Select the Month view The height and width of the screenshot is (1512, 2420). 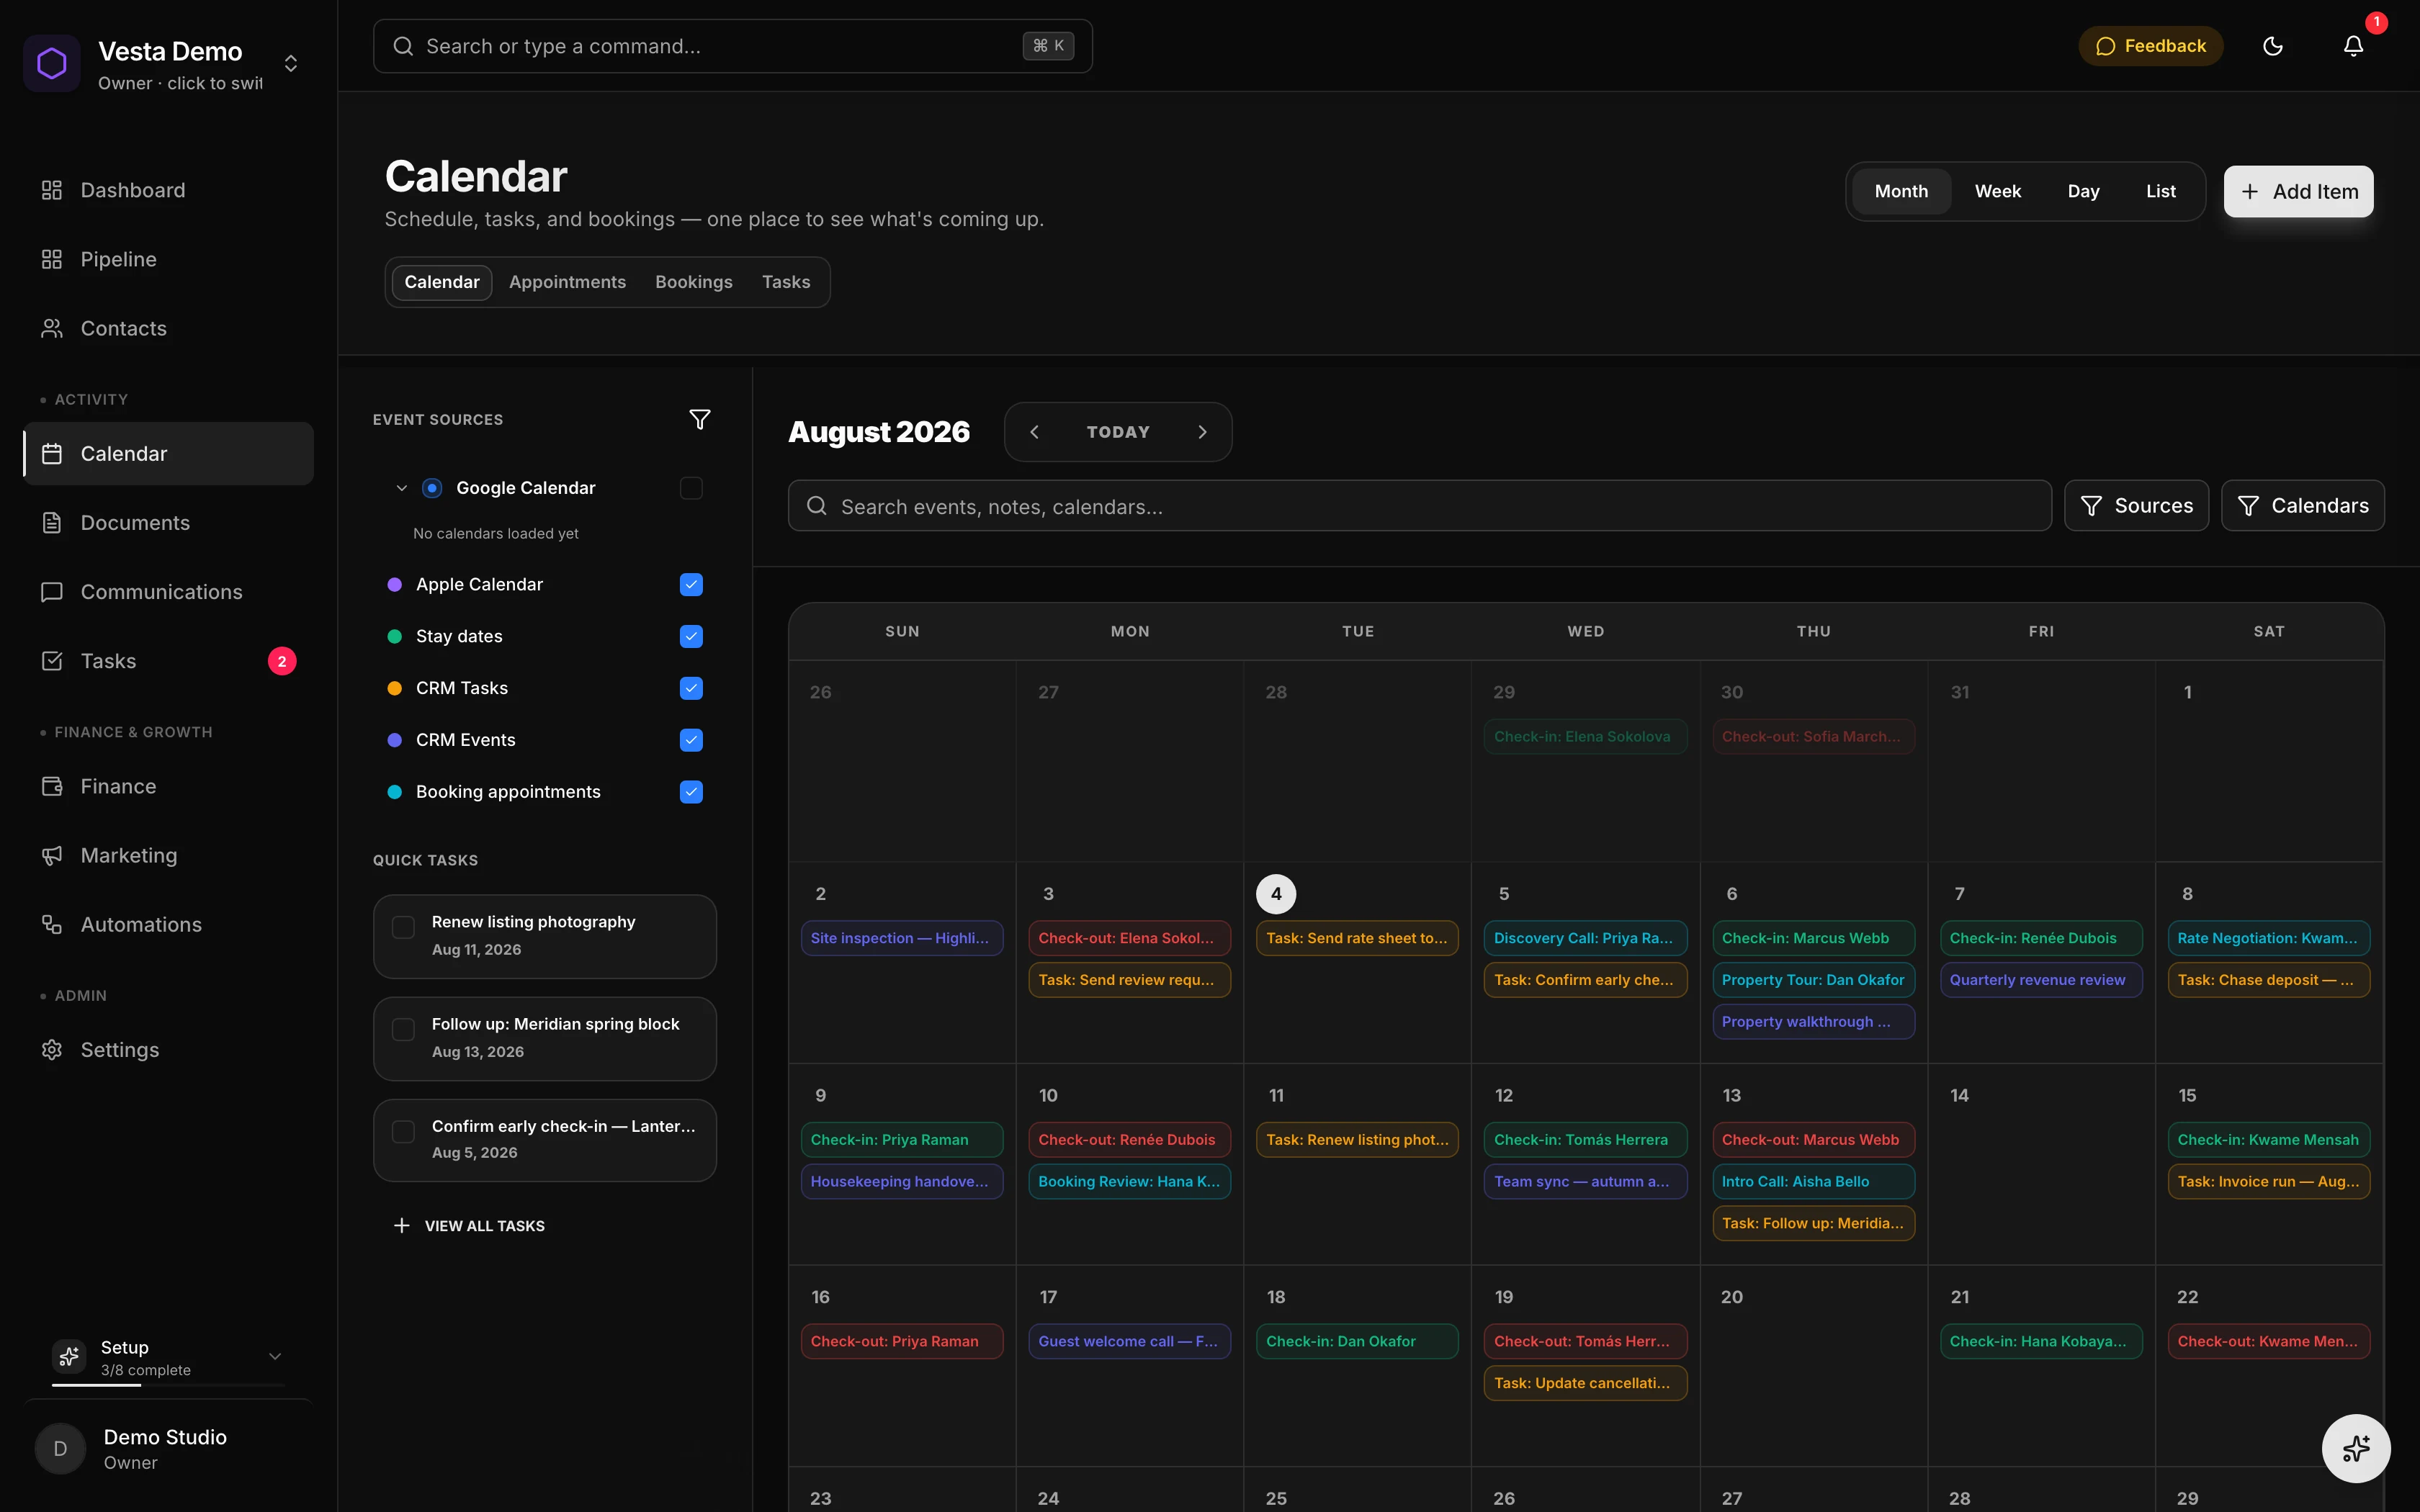click(1901, 191)
